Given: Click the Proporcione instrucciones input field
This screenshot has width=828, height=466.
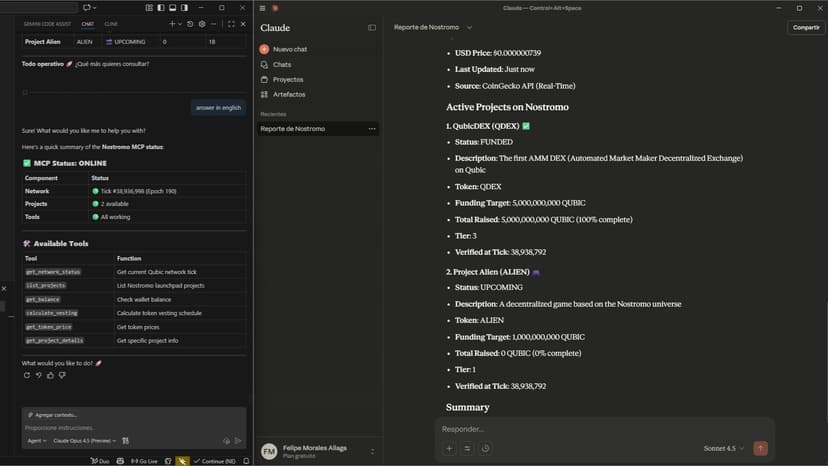Looking at the screenshot, I should tap(134, 428).
